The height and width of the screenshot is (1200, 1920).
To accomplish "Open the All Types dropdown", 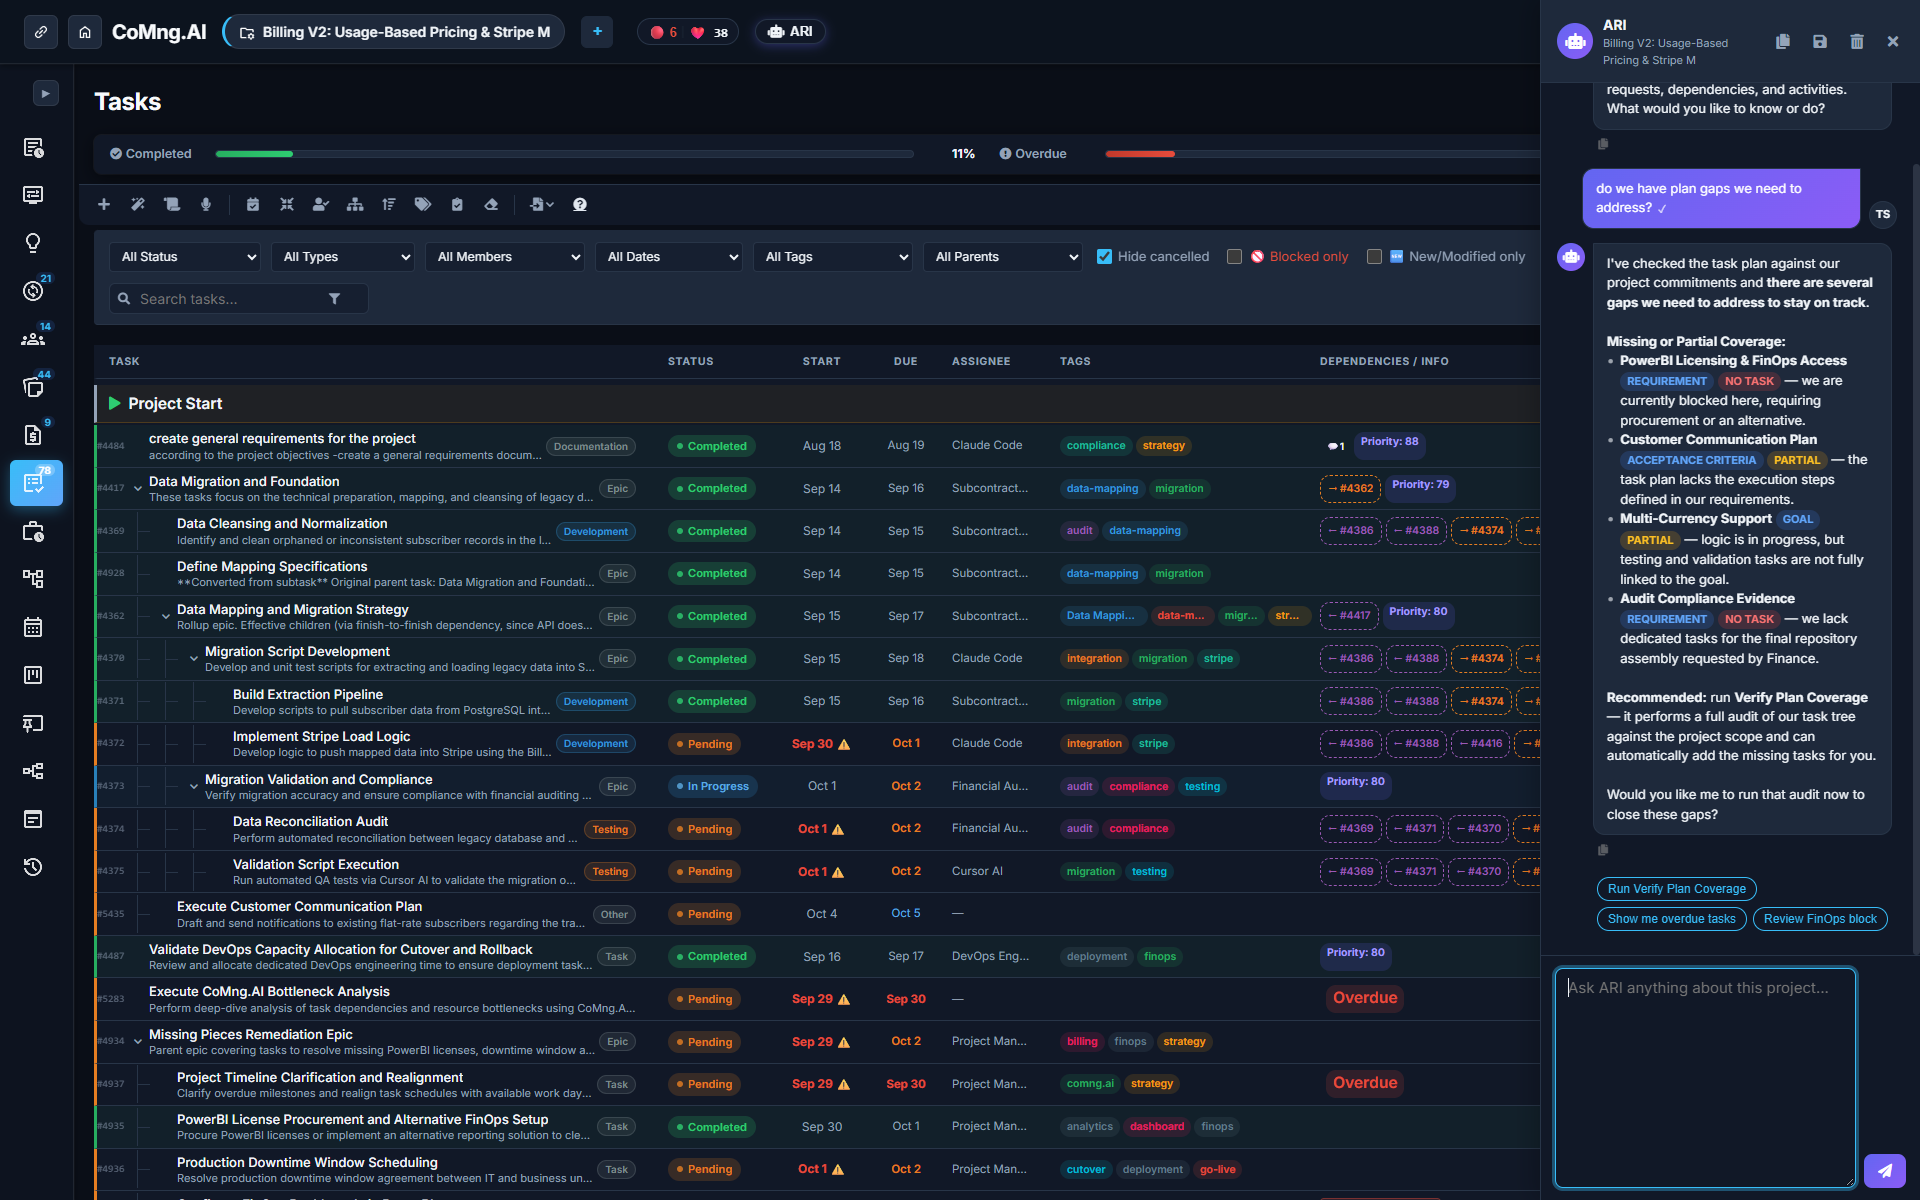I will [343, 257].
